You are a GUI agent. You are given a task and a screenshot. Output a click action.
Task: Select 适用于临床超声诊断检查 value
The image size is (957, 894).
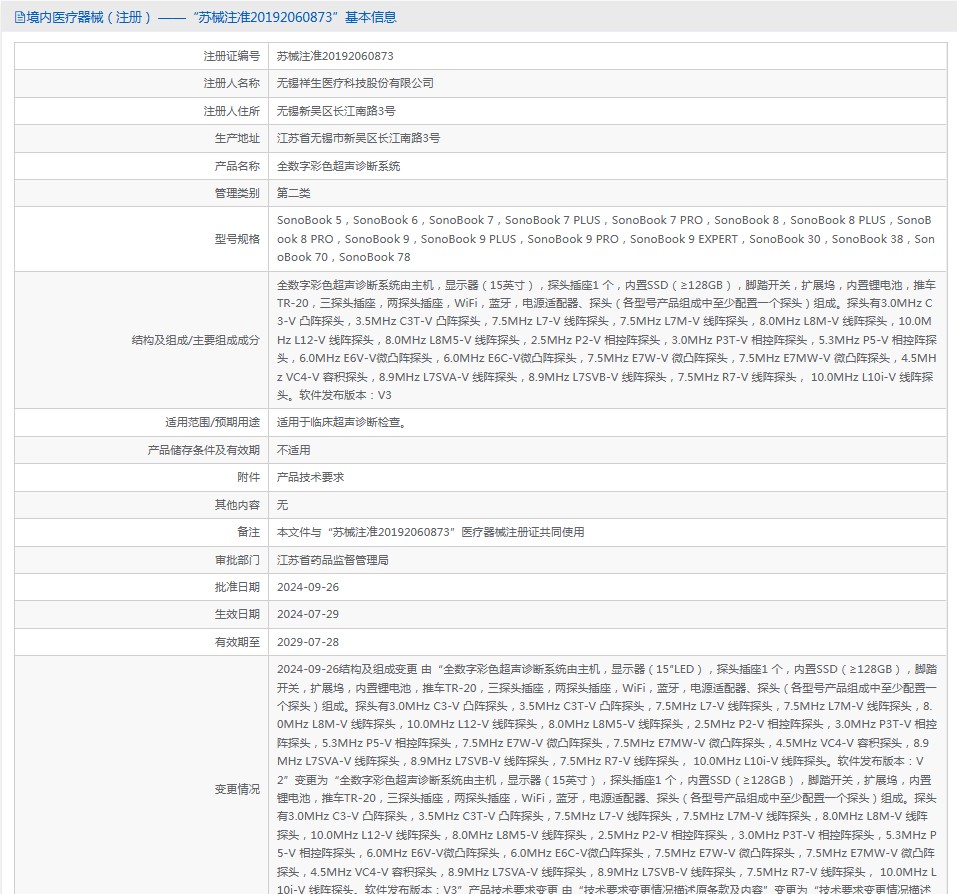click(342, 422)
